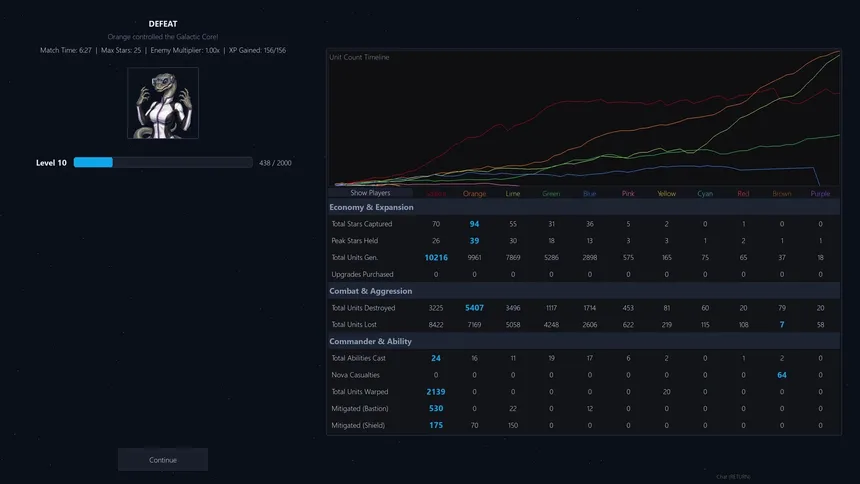The width and height of the screenshot is (860, 484).
Task: Click the Level 10 XP progress bar
Action: (x=163, y=162)
